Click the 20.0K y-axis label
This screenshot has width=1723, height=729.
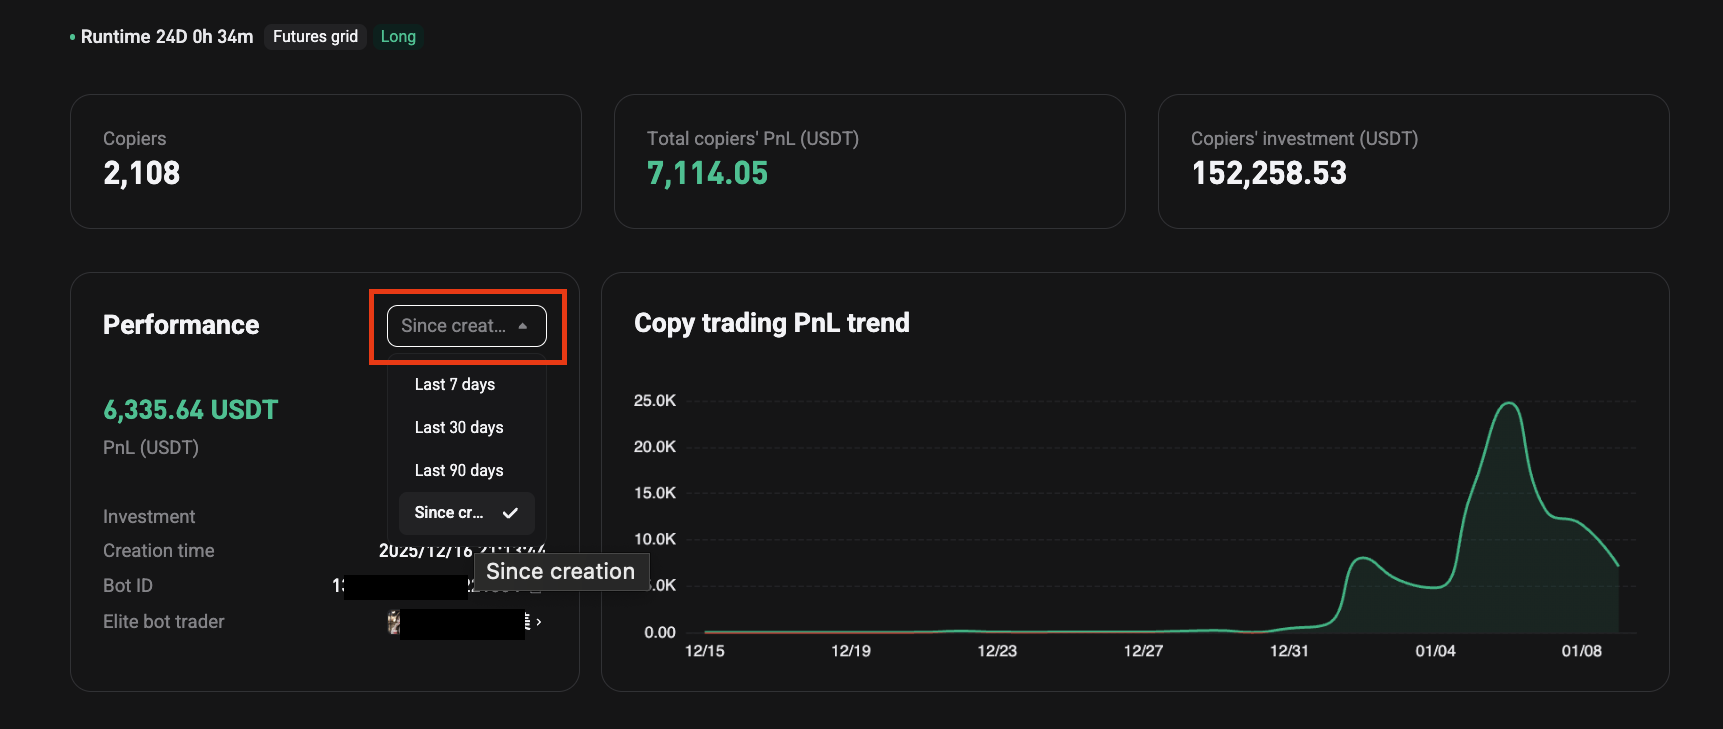click(655, 447)
